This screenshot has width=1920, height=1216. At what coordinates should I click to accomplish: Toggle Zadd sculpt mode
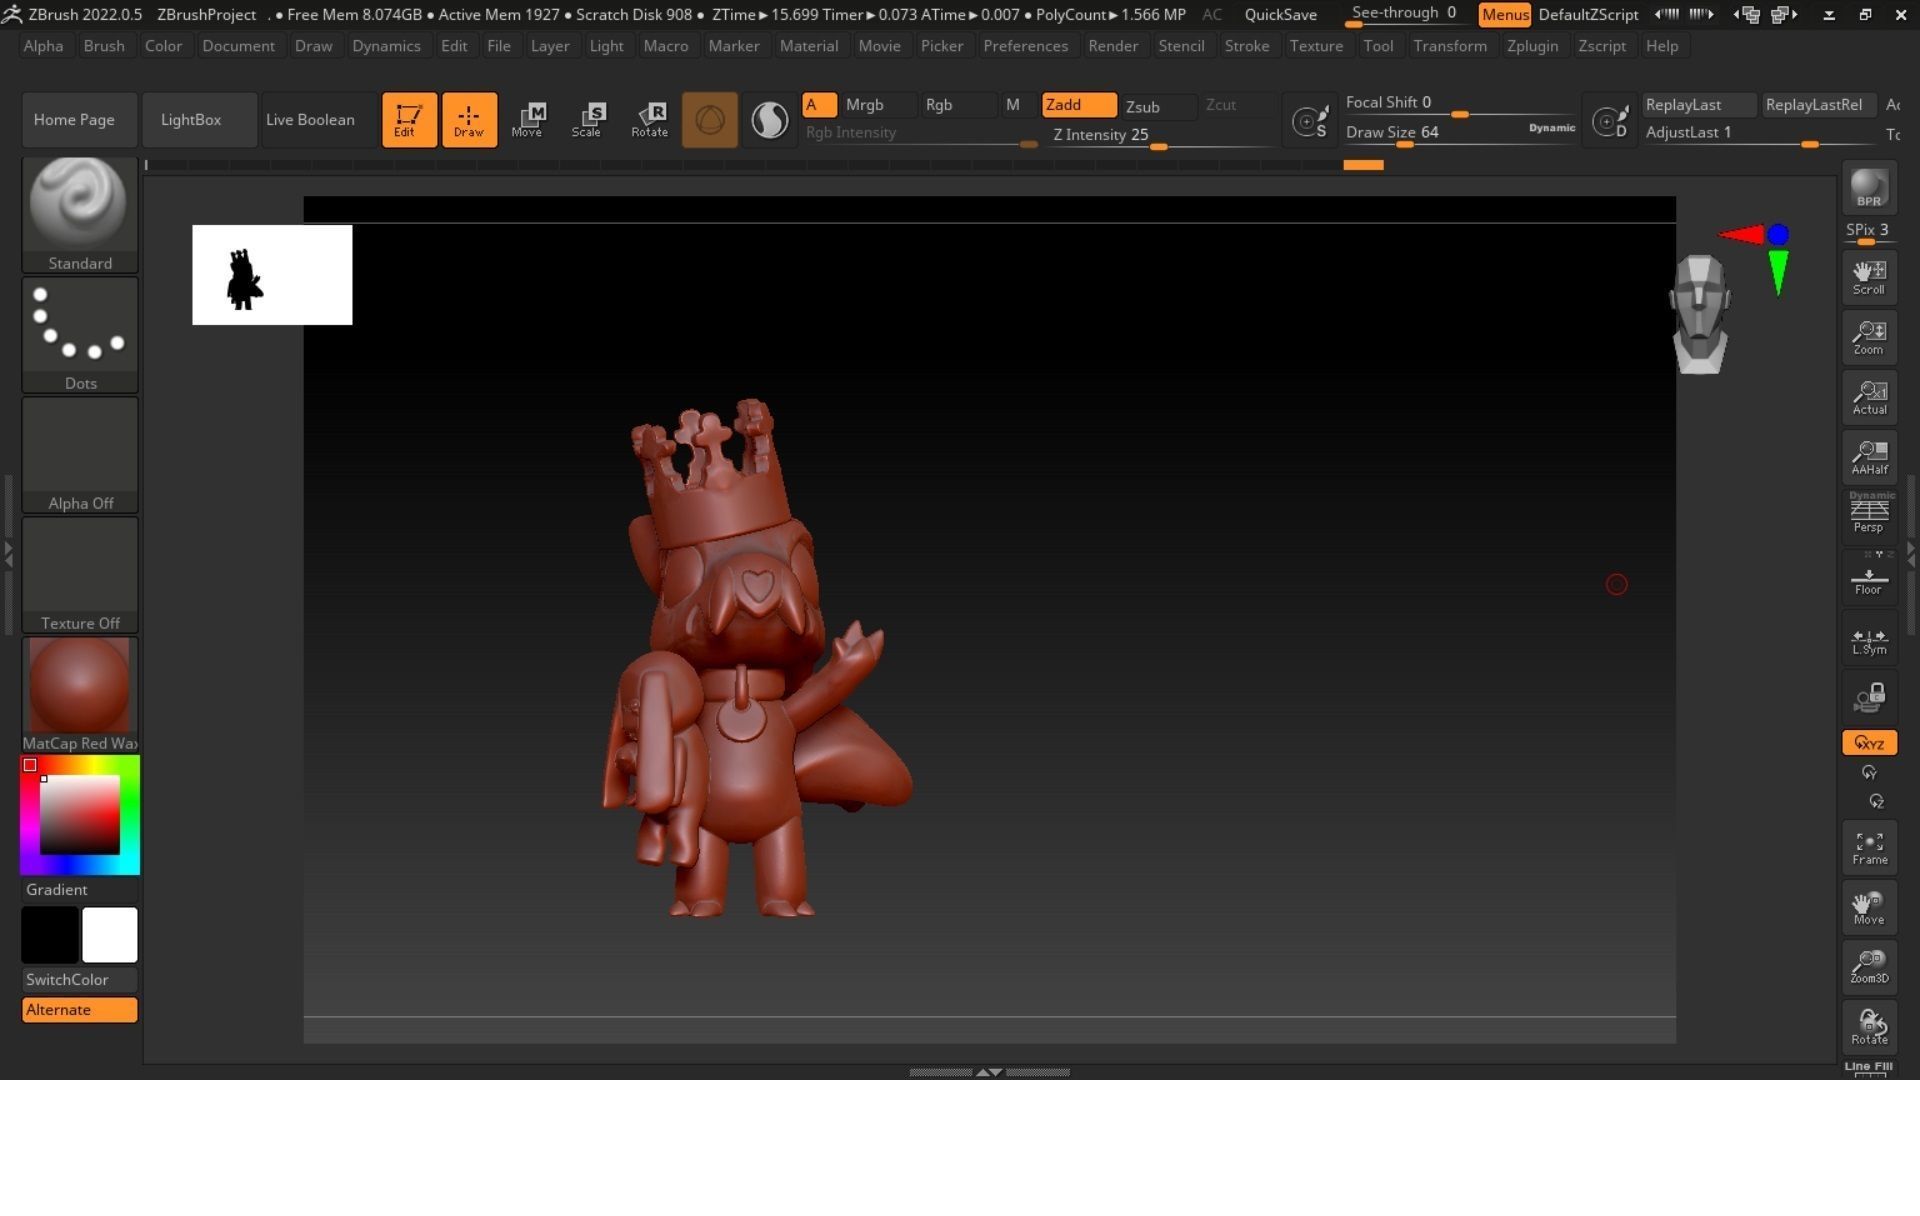[1079, 105]
